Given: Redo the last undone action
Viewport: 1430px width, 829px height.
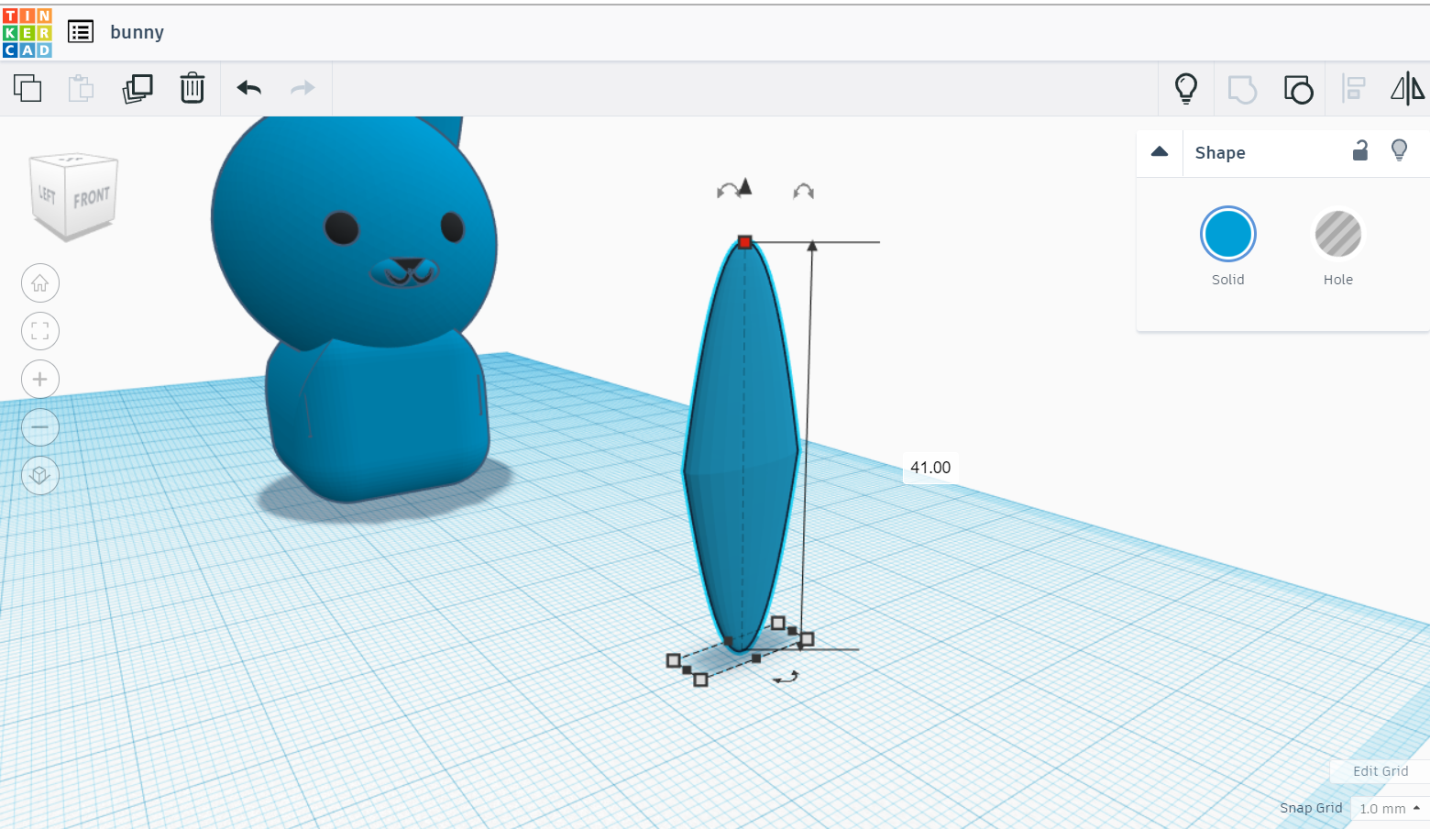Looking at the screenshot, I should 303,88.
